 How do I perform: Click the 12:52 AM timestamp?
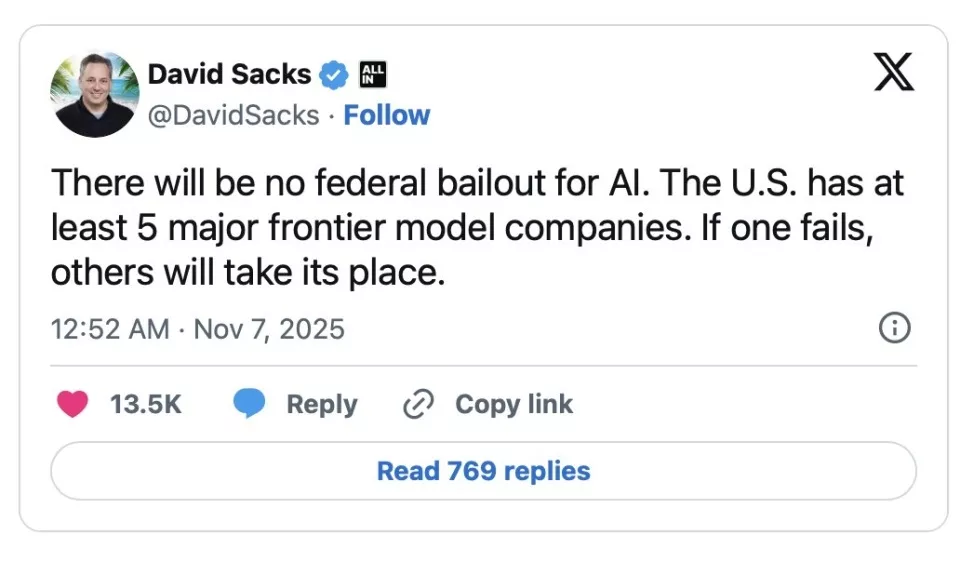[x=110, y=329]
